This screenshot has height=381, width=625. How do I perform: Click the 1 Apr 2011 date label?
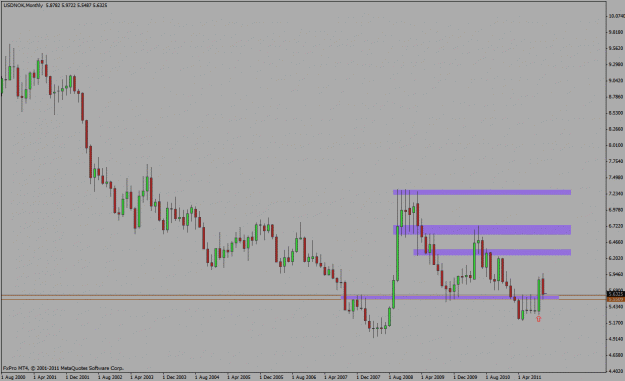(530, 377)
